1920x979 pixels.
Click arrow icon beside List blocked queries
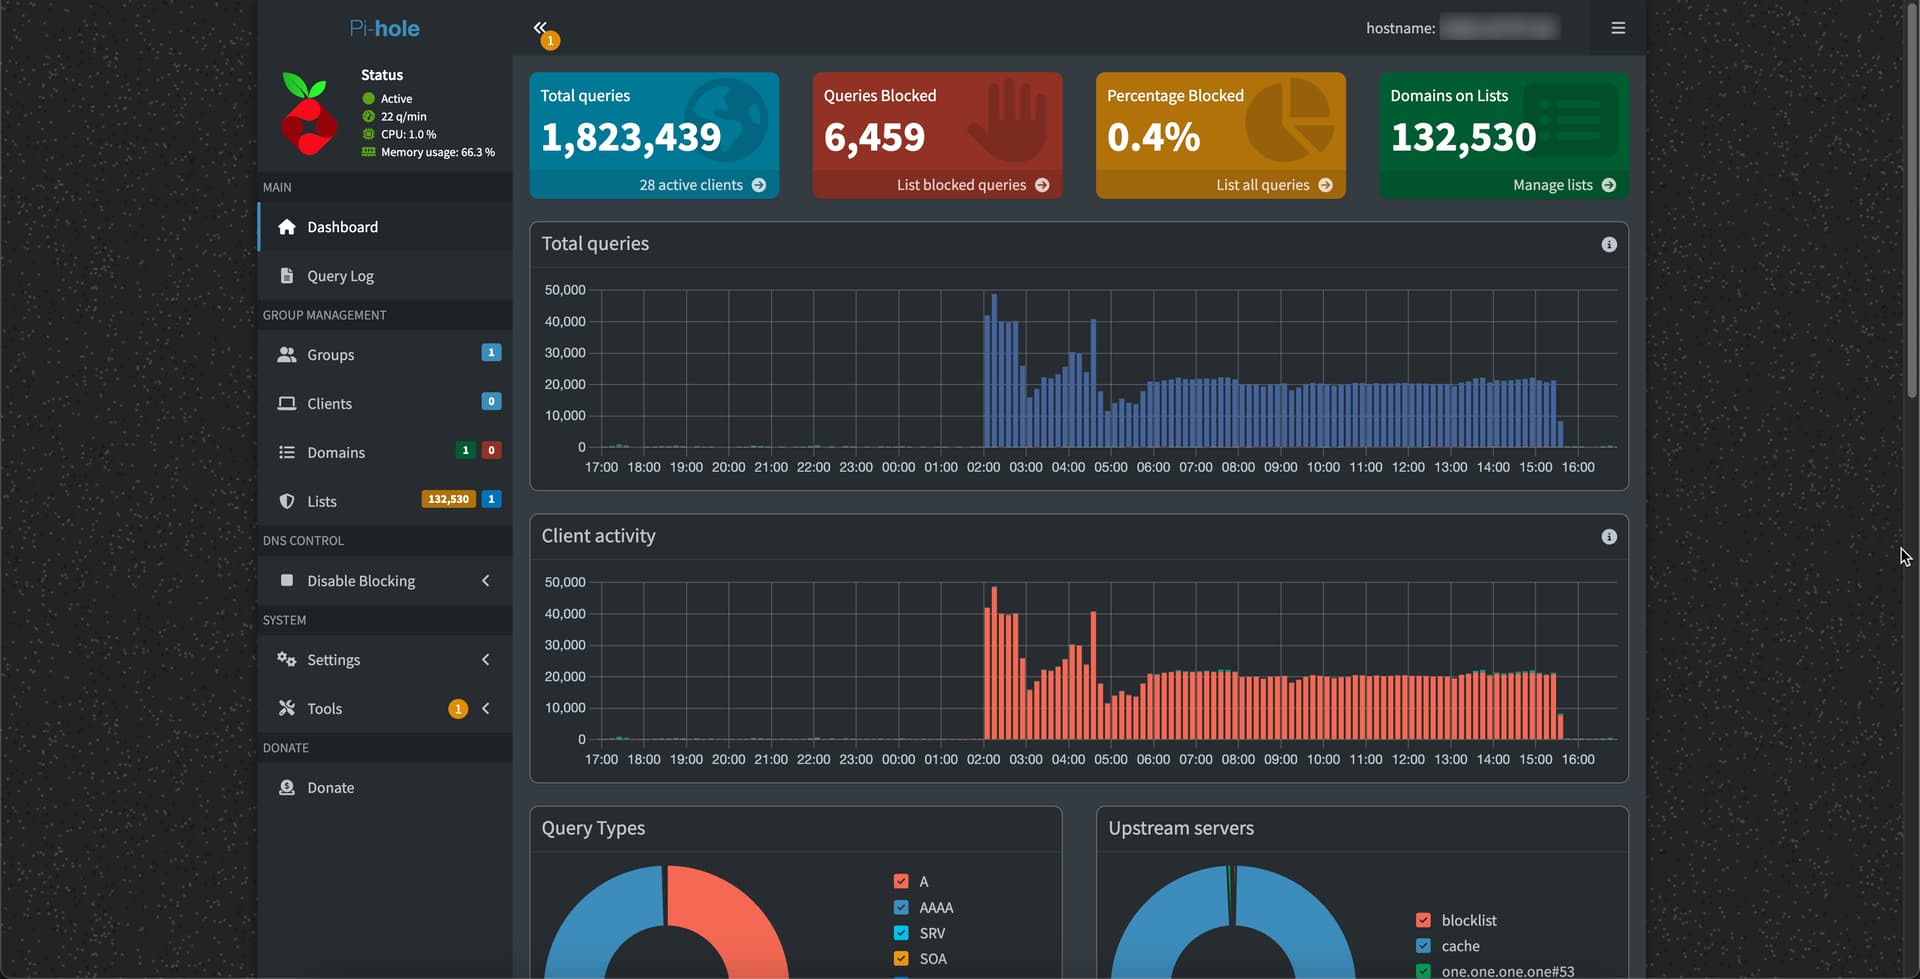tap(1042, 185)
